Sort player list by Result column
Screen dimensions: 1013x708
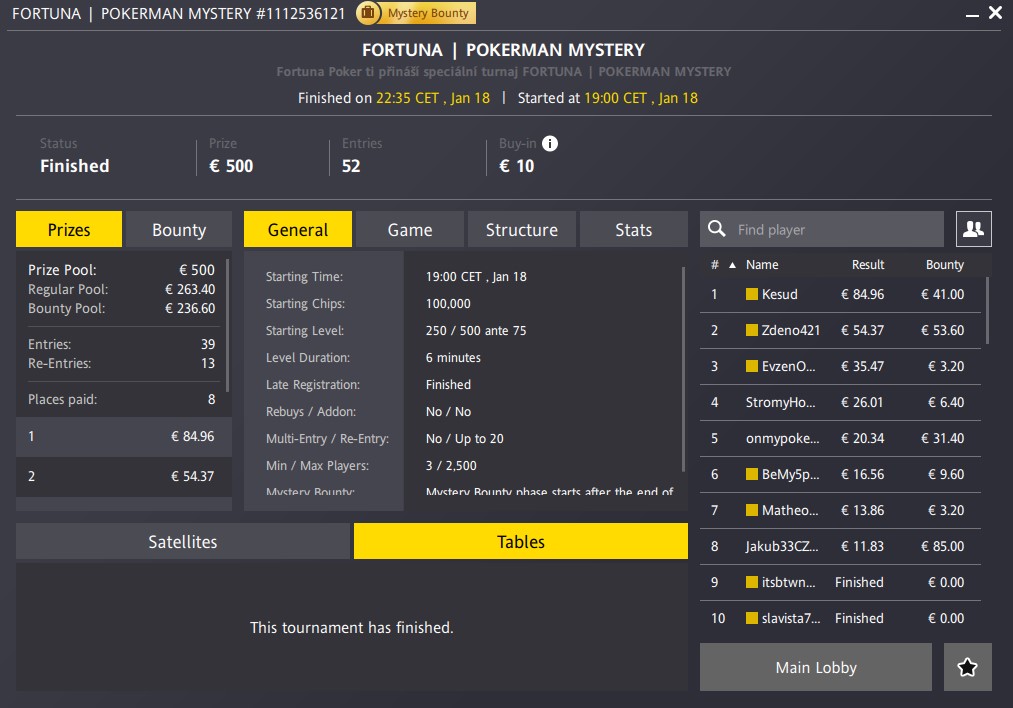pyautogui.click(x=868, y=265)
